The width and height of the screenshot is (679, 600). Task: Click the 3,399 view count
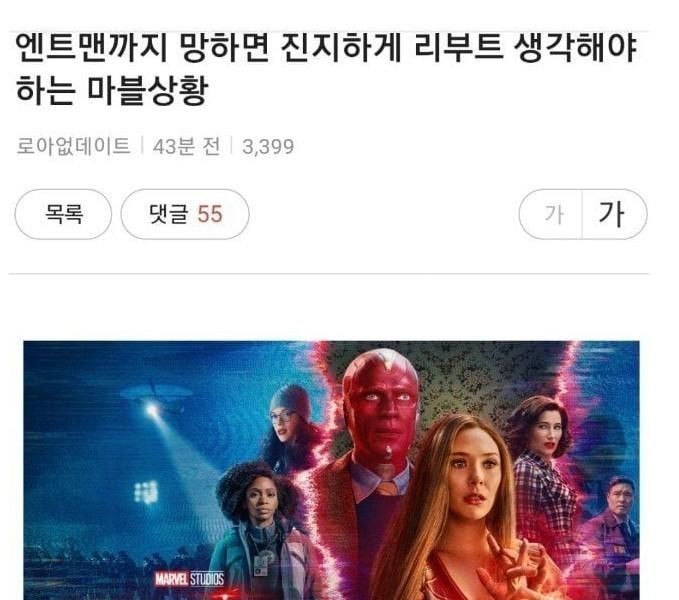[268, 147]
